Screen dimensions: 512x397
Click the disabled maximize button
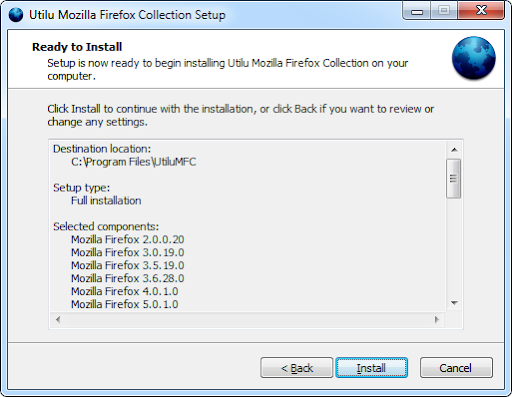tap(444, 11)
